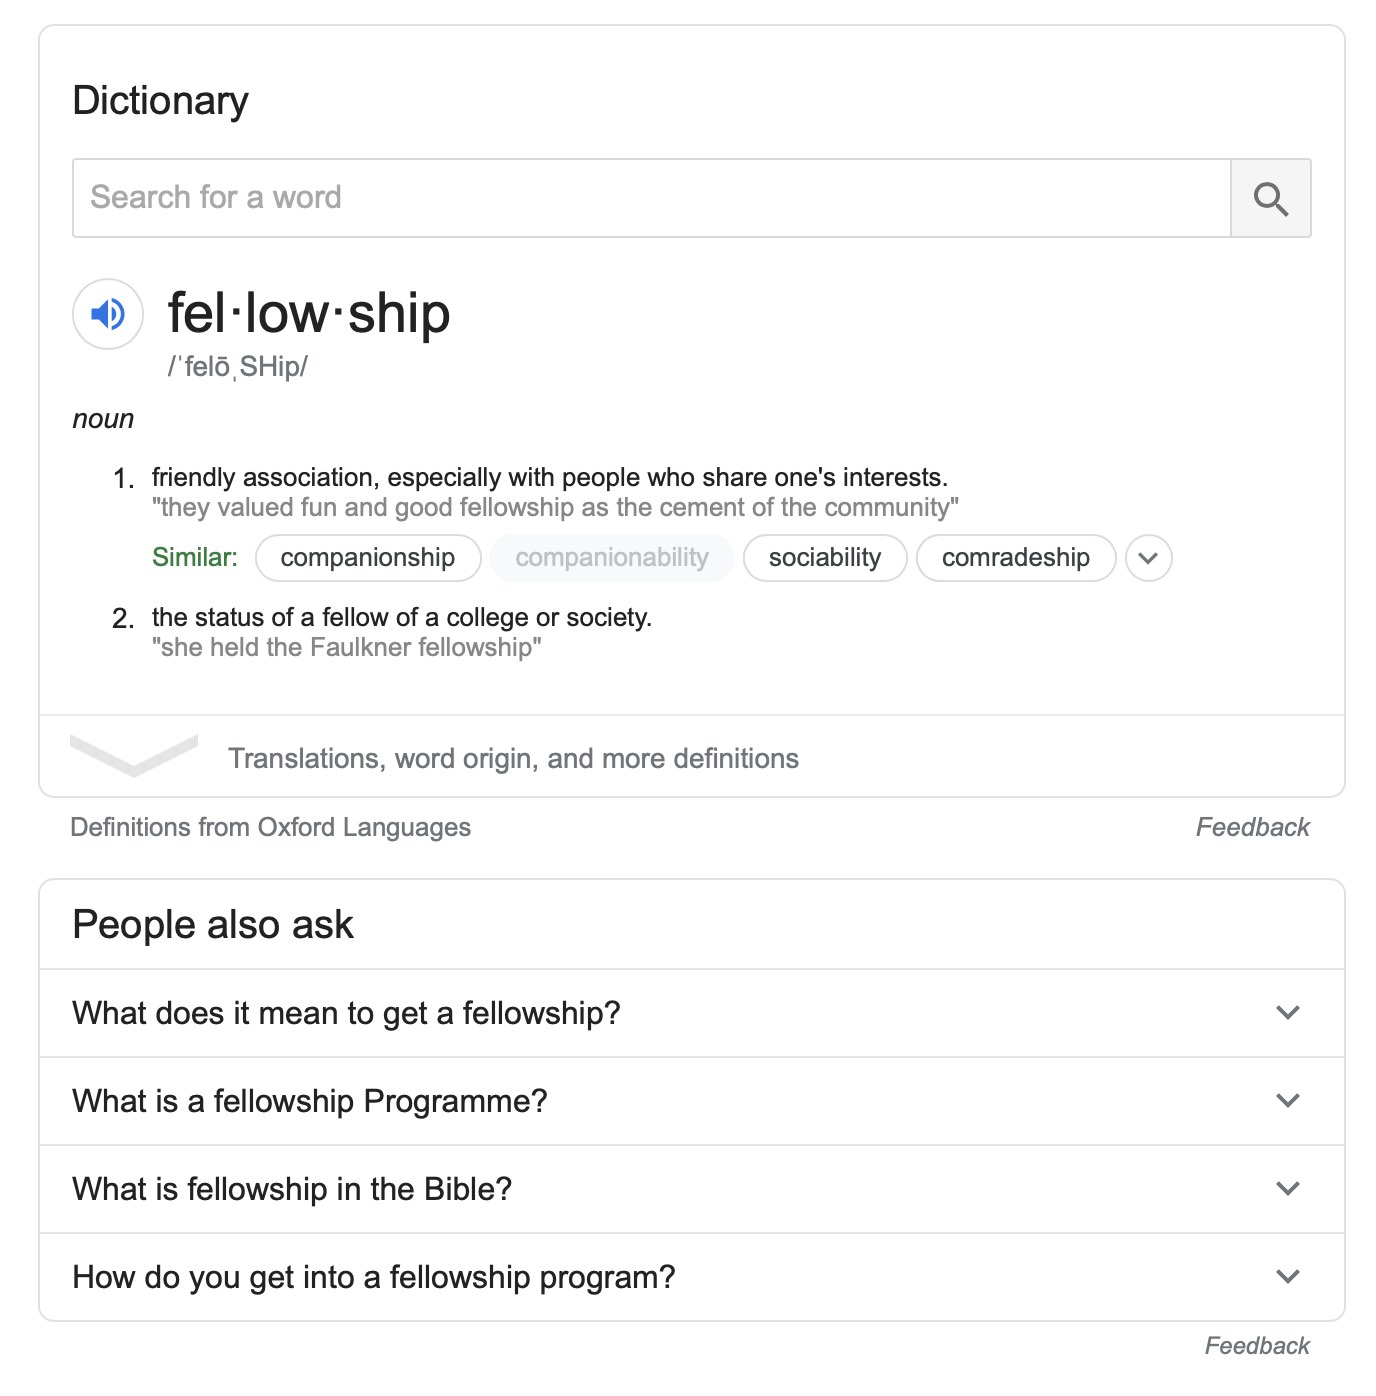Viewport: 1376px width, 1396px height.
Task: Click the large gray down-arrow icon
Action: [134, 755]
